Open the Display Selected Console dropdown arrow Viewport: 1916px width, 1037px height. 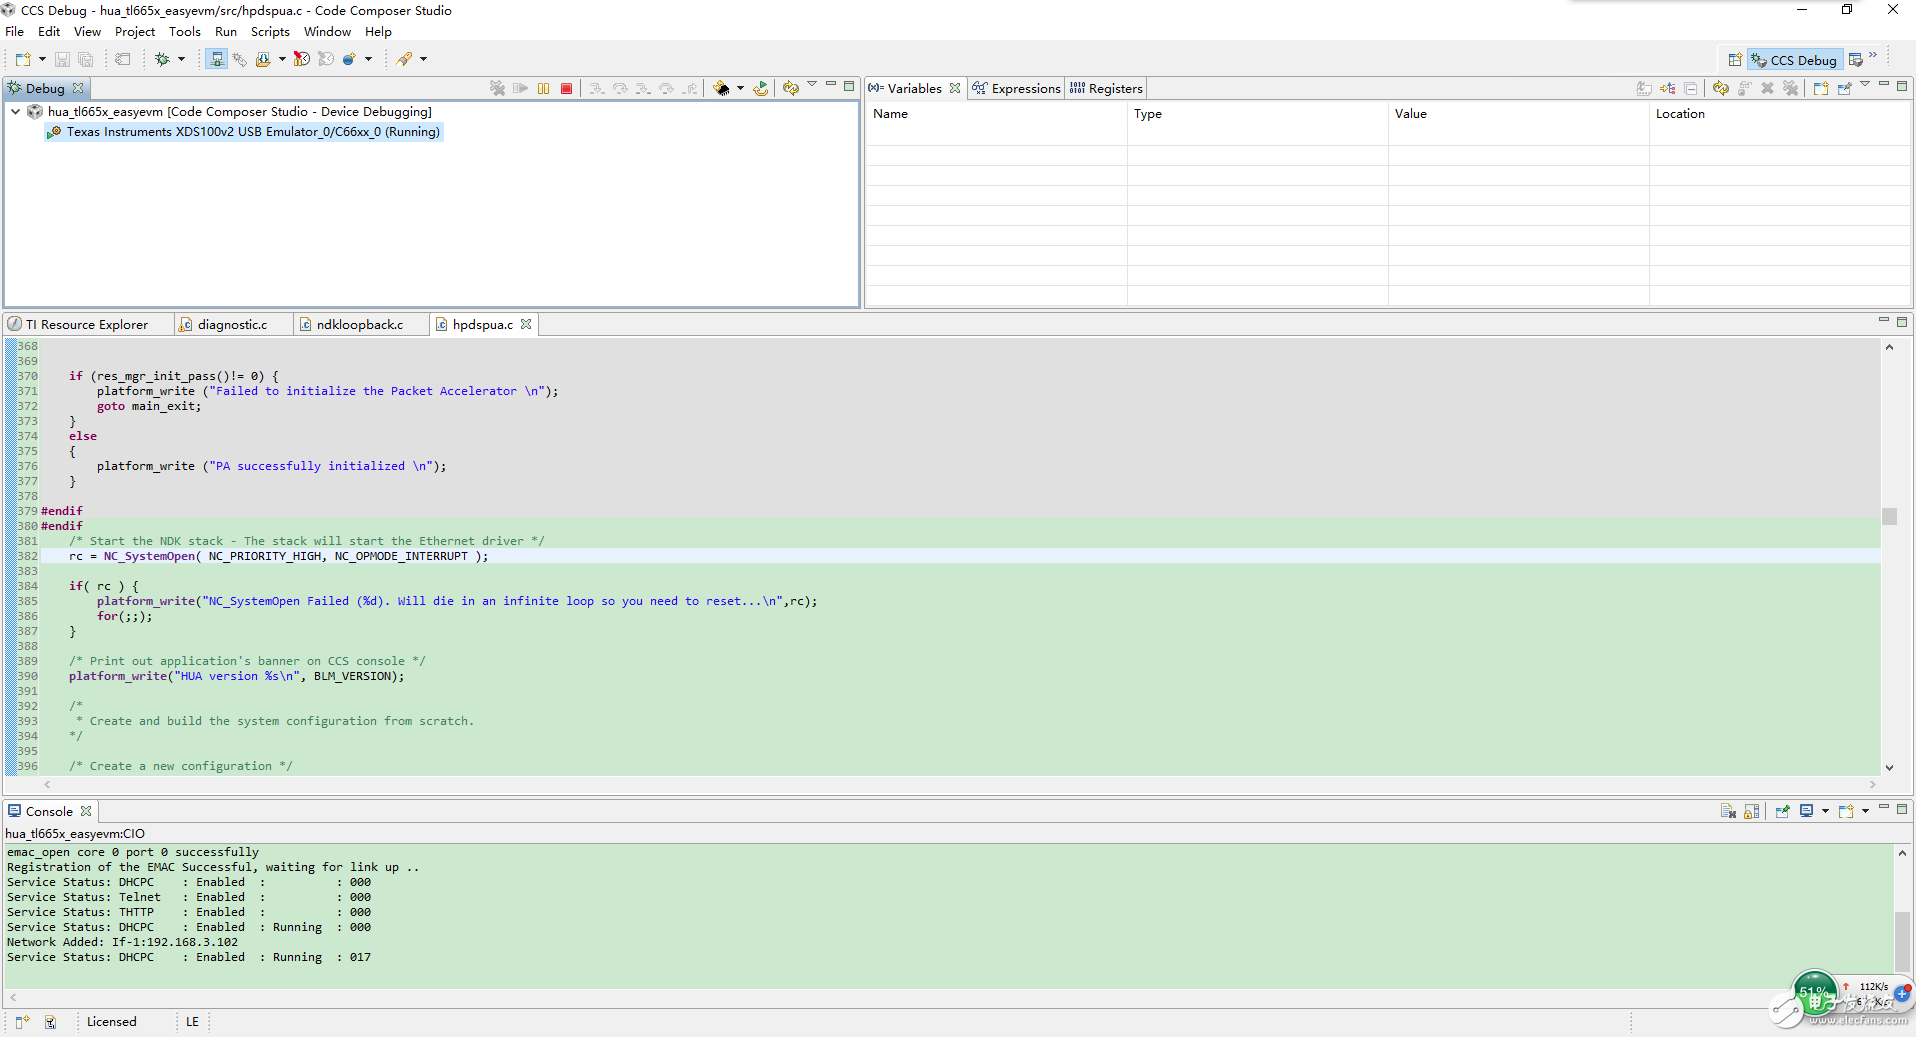coord(1825,811)
